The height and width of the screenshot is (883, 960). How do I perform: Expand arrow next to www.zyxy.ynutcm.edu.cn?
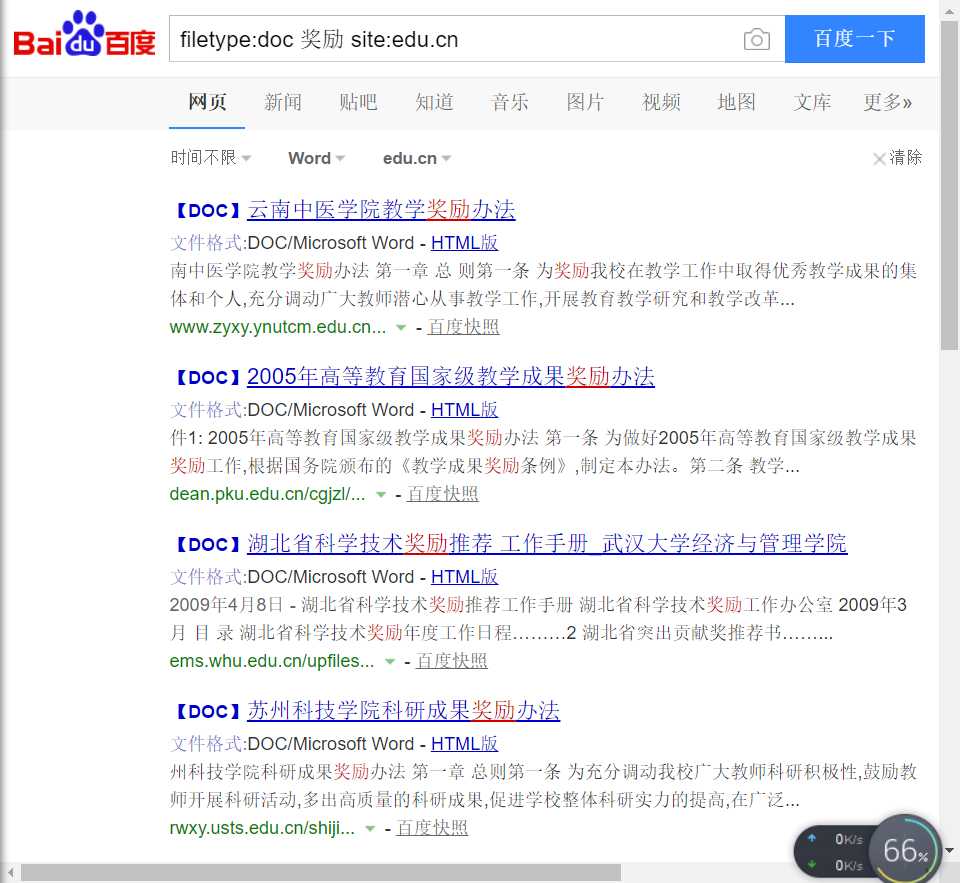coord(401,328)
